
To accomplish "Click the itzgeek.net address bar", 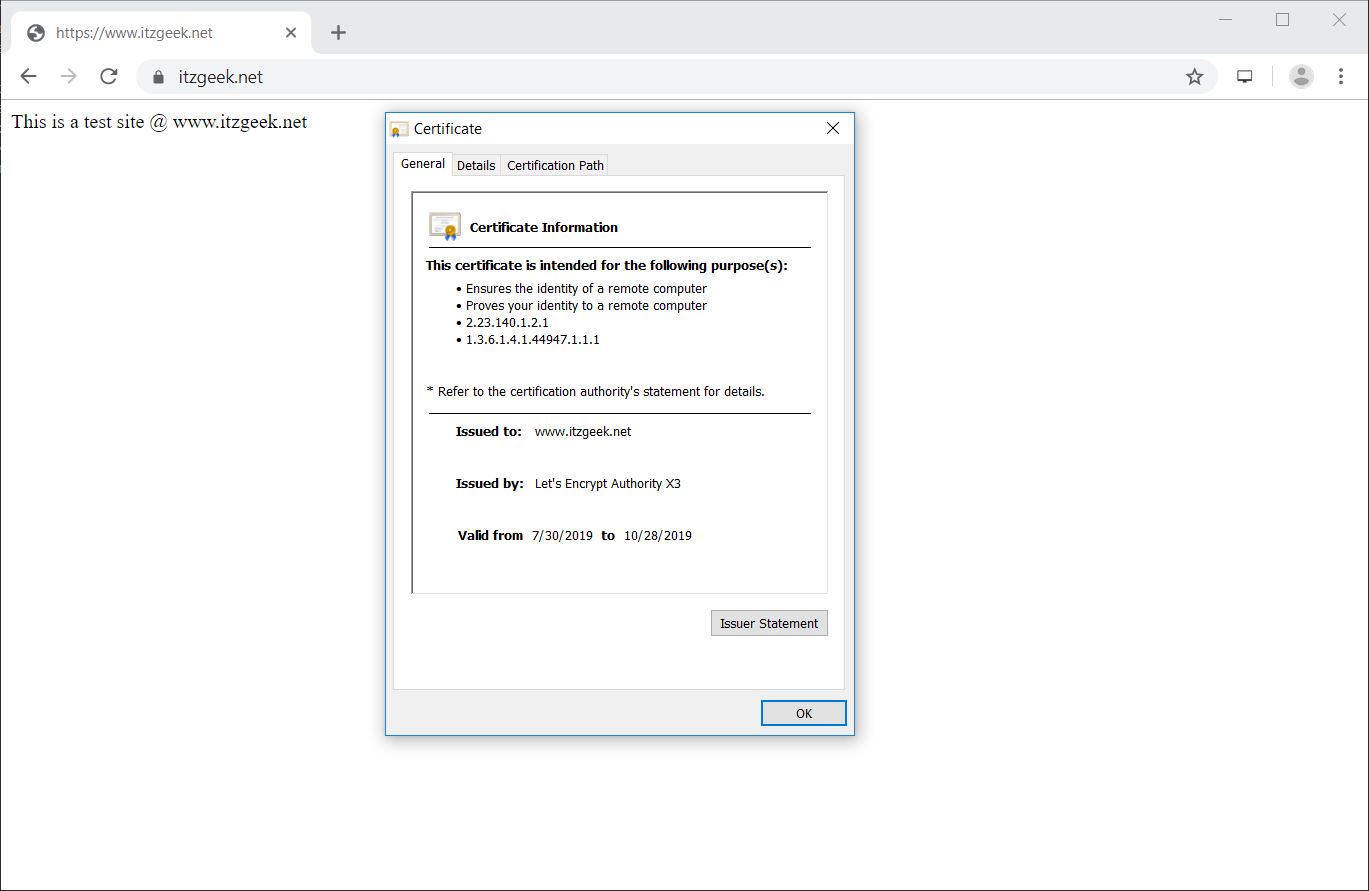I will click(x=220, y=76).
